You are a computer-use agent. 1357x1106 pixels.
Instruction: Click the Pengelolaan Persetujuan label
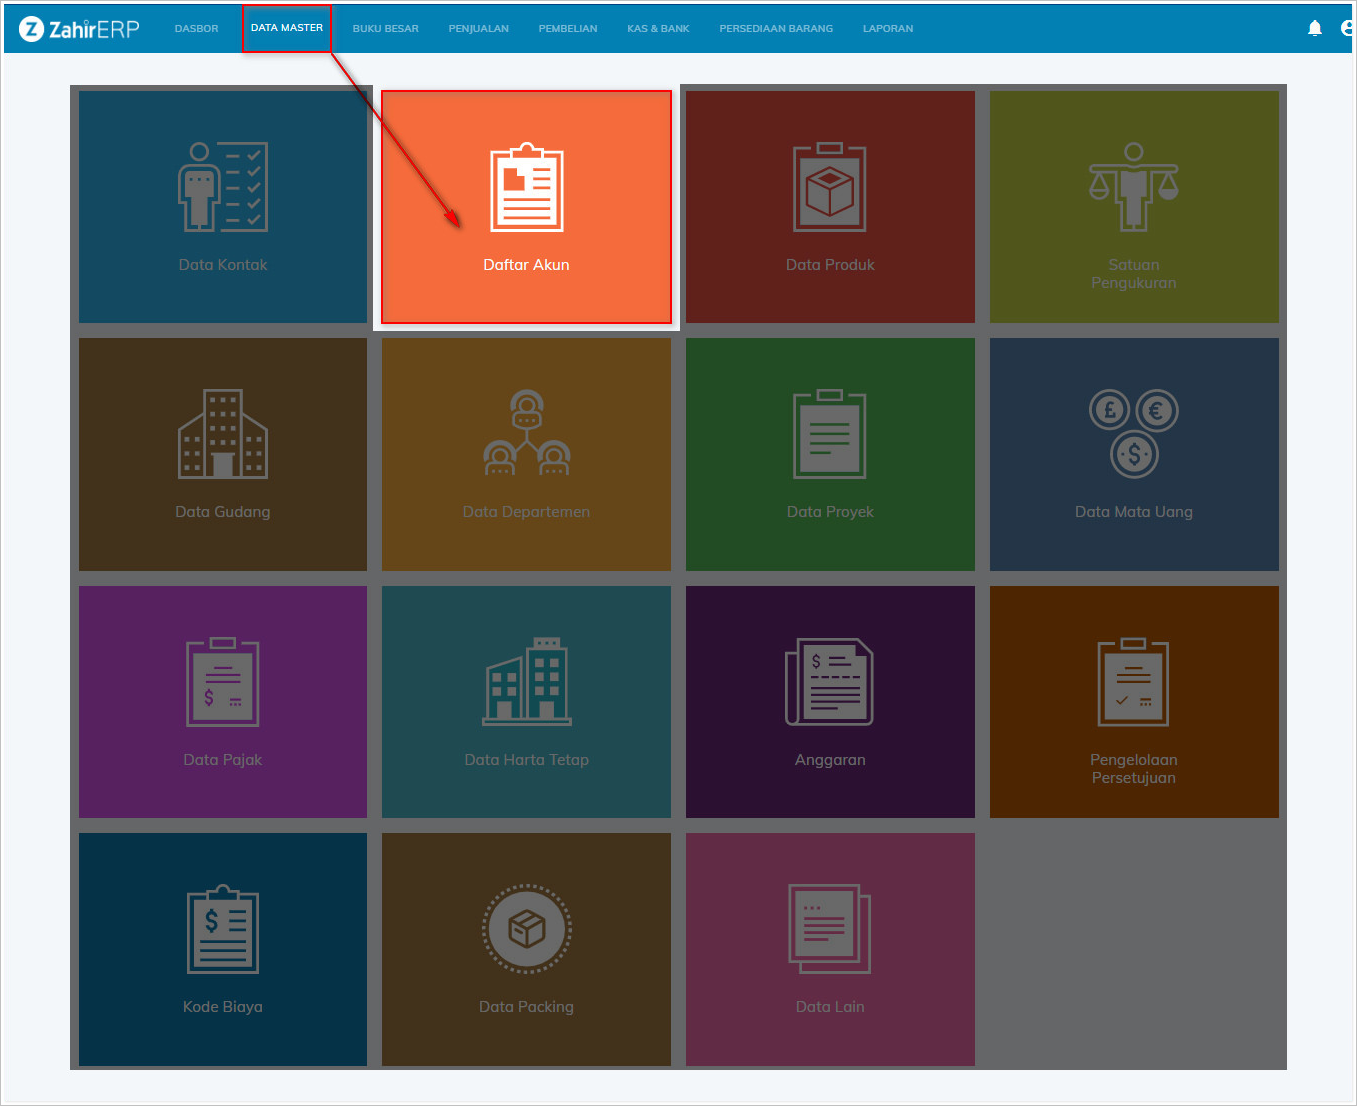pyautogui.click(x=1133, y=769)
